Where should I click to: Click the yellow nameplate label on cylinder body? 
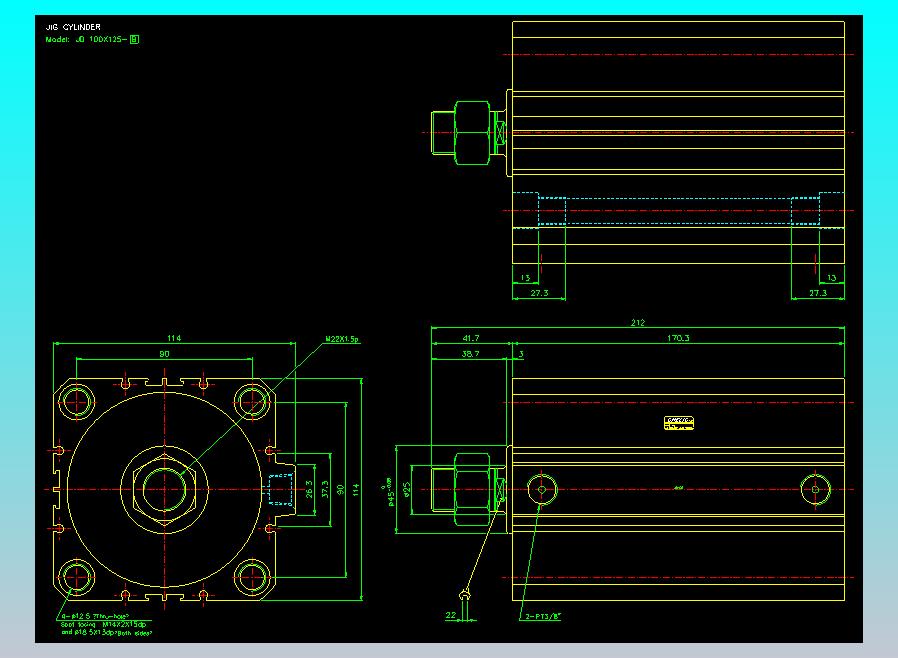click(x=679, y=423)
